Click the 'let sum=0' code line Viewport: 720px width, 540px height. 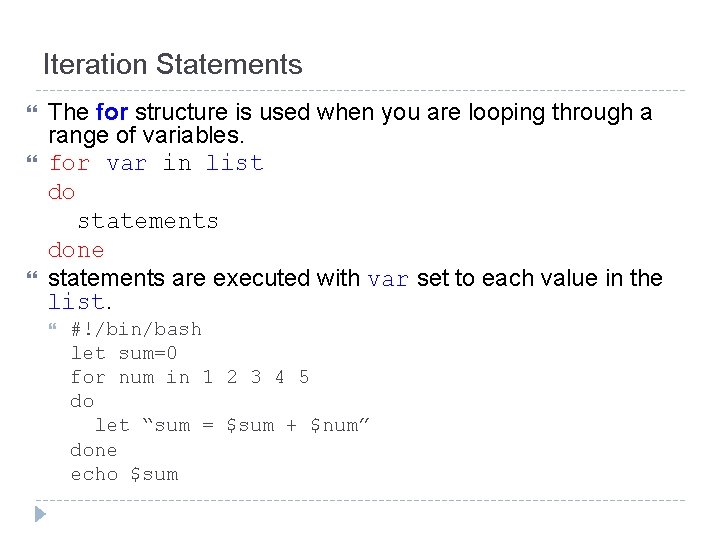pyautogui.click(x=124, y=353)
